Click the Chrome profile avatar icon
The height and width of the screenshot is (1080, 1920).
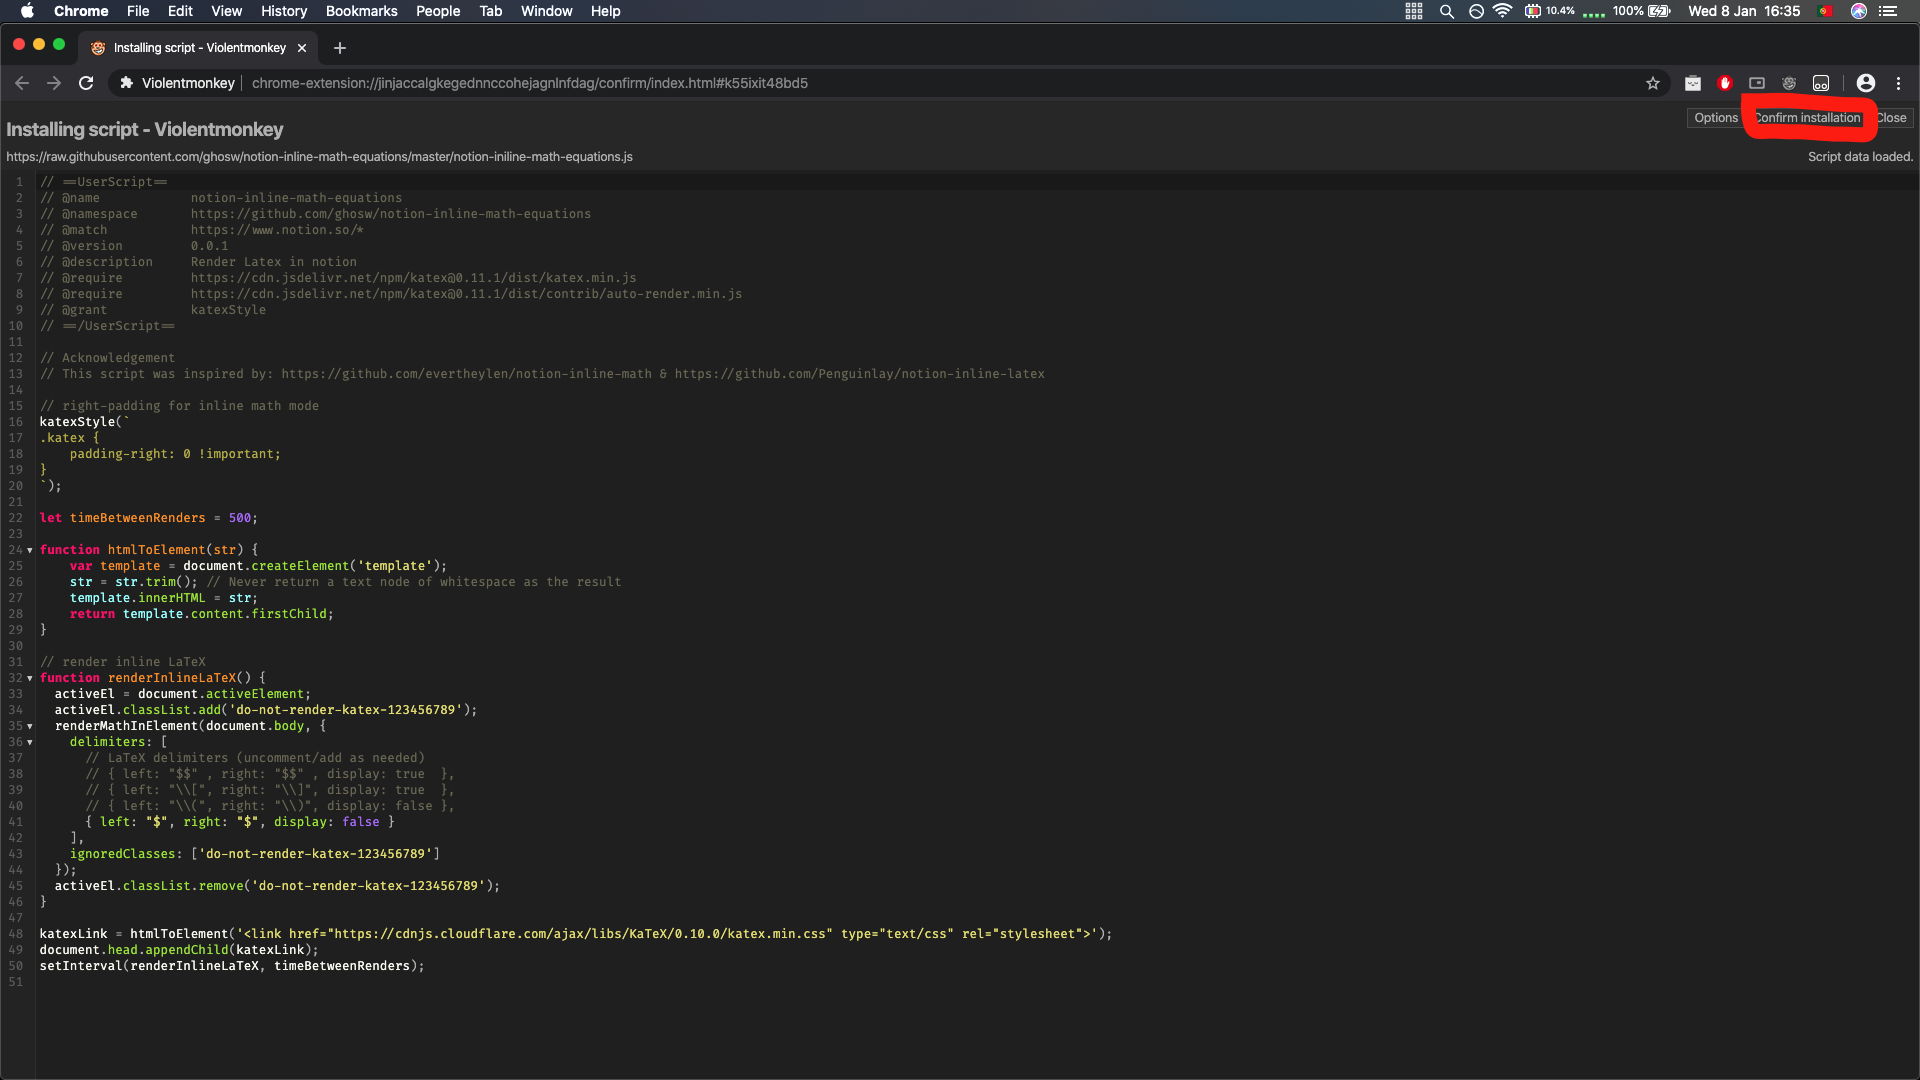coord(1866,83)
